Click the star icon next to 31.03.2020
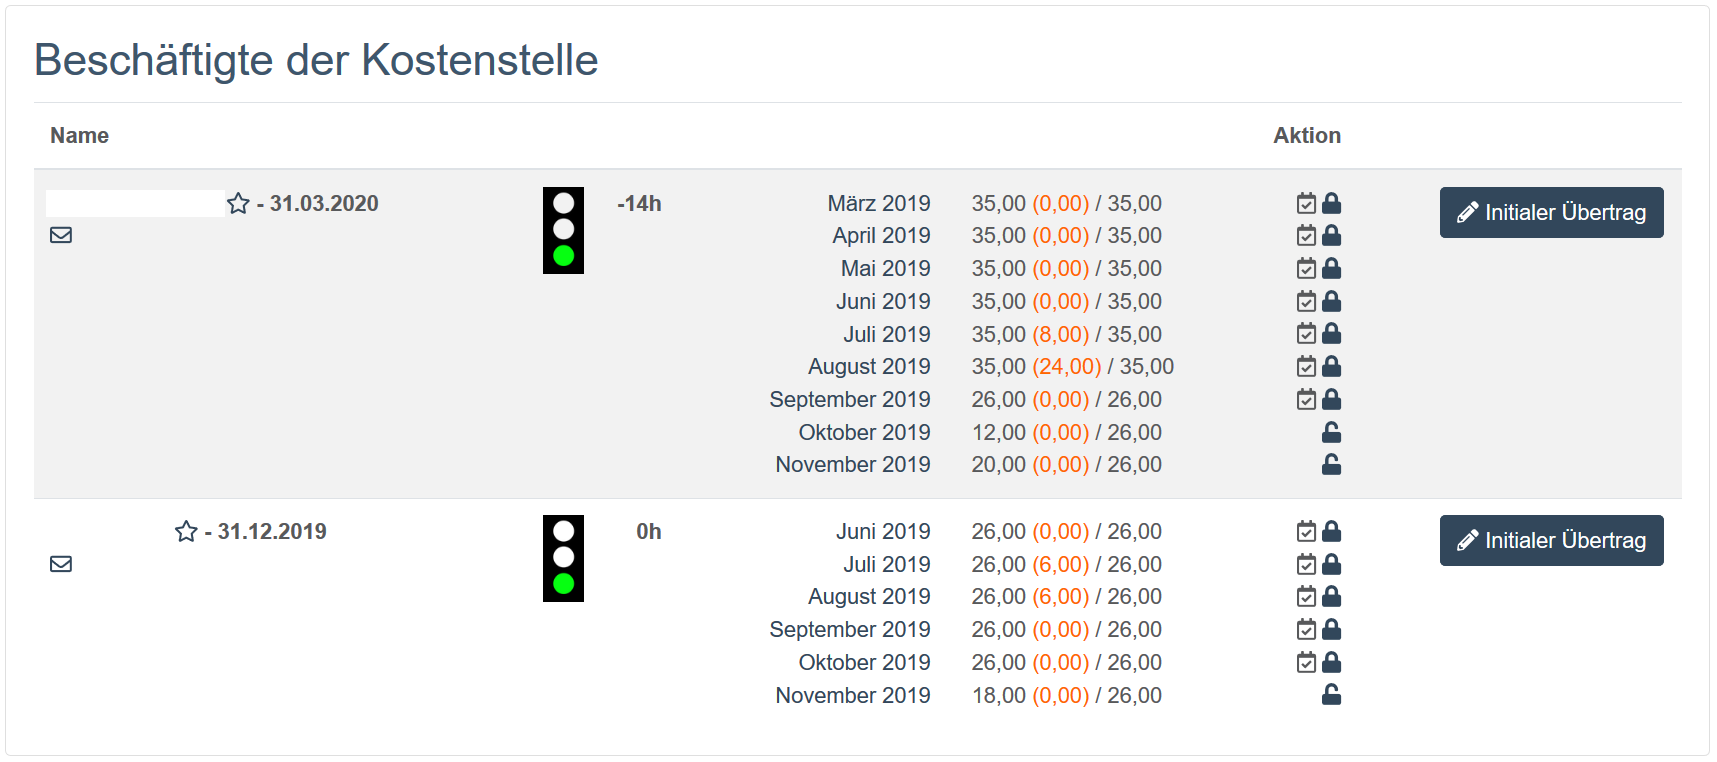This screenshot has height=762, width=1717. tap(238, 204)
